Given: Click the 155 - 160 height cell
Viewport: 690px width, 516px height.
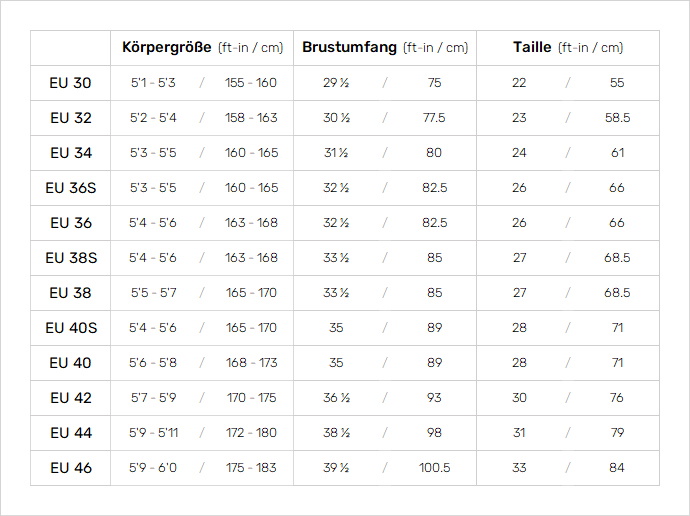Looking at the screenshot, I should [250, 83].
